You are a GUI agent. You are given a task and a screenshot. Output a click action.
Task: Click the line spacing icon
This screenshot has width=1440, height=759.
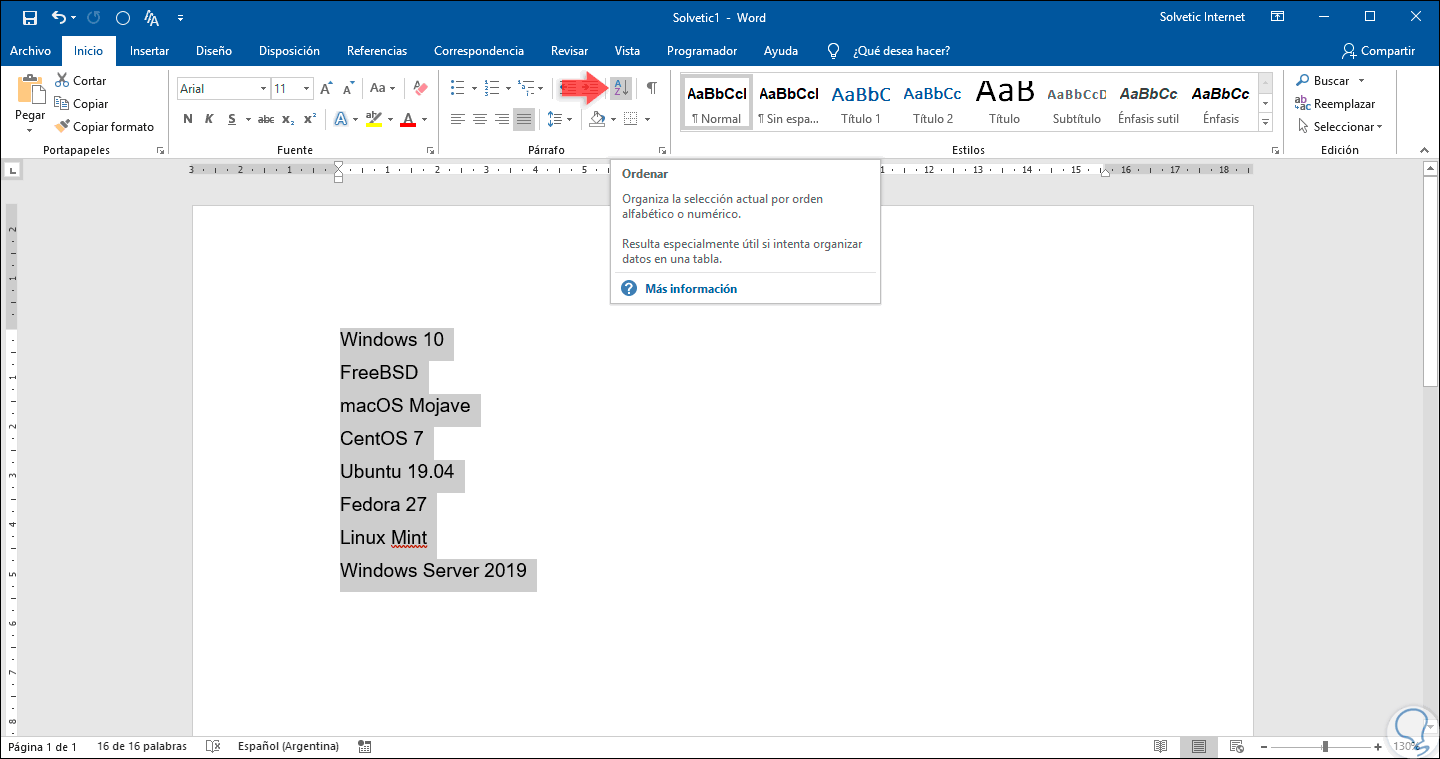[555, 119]
